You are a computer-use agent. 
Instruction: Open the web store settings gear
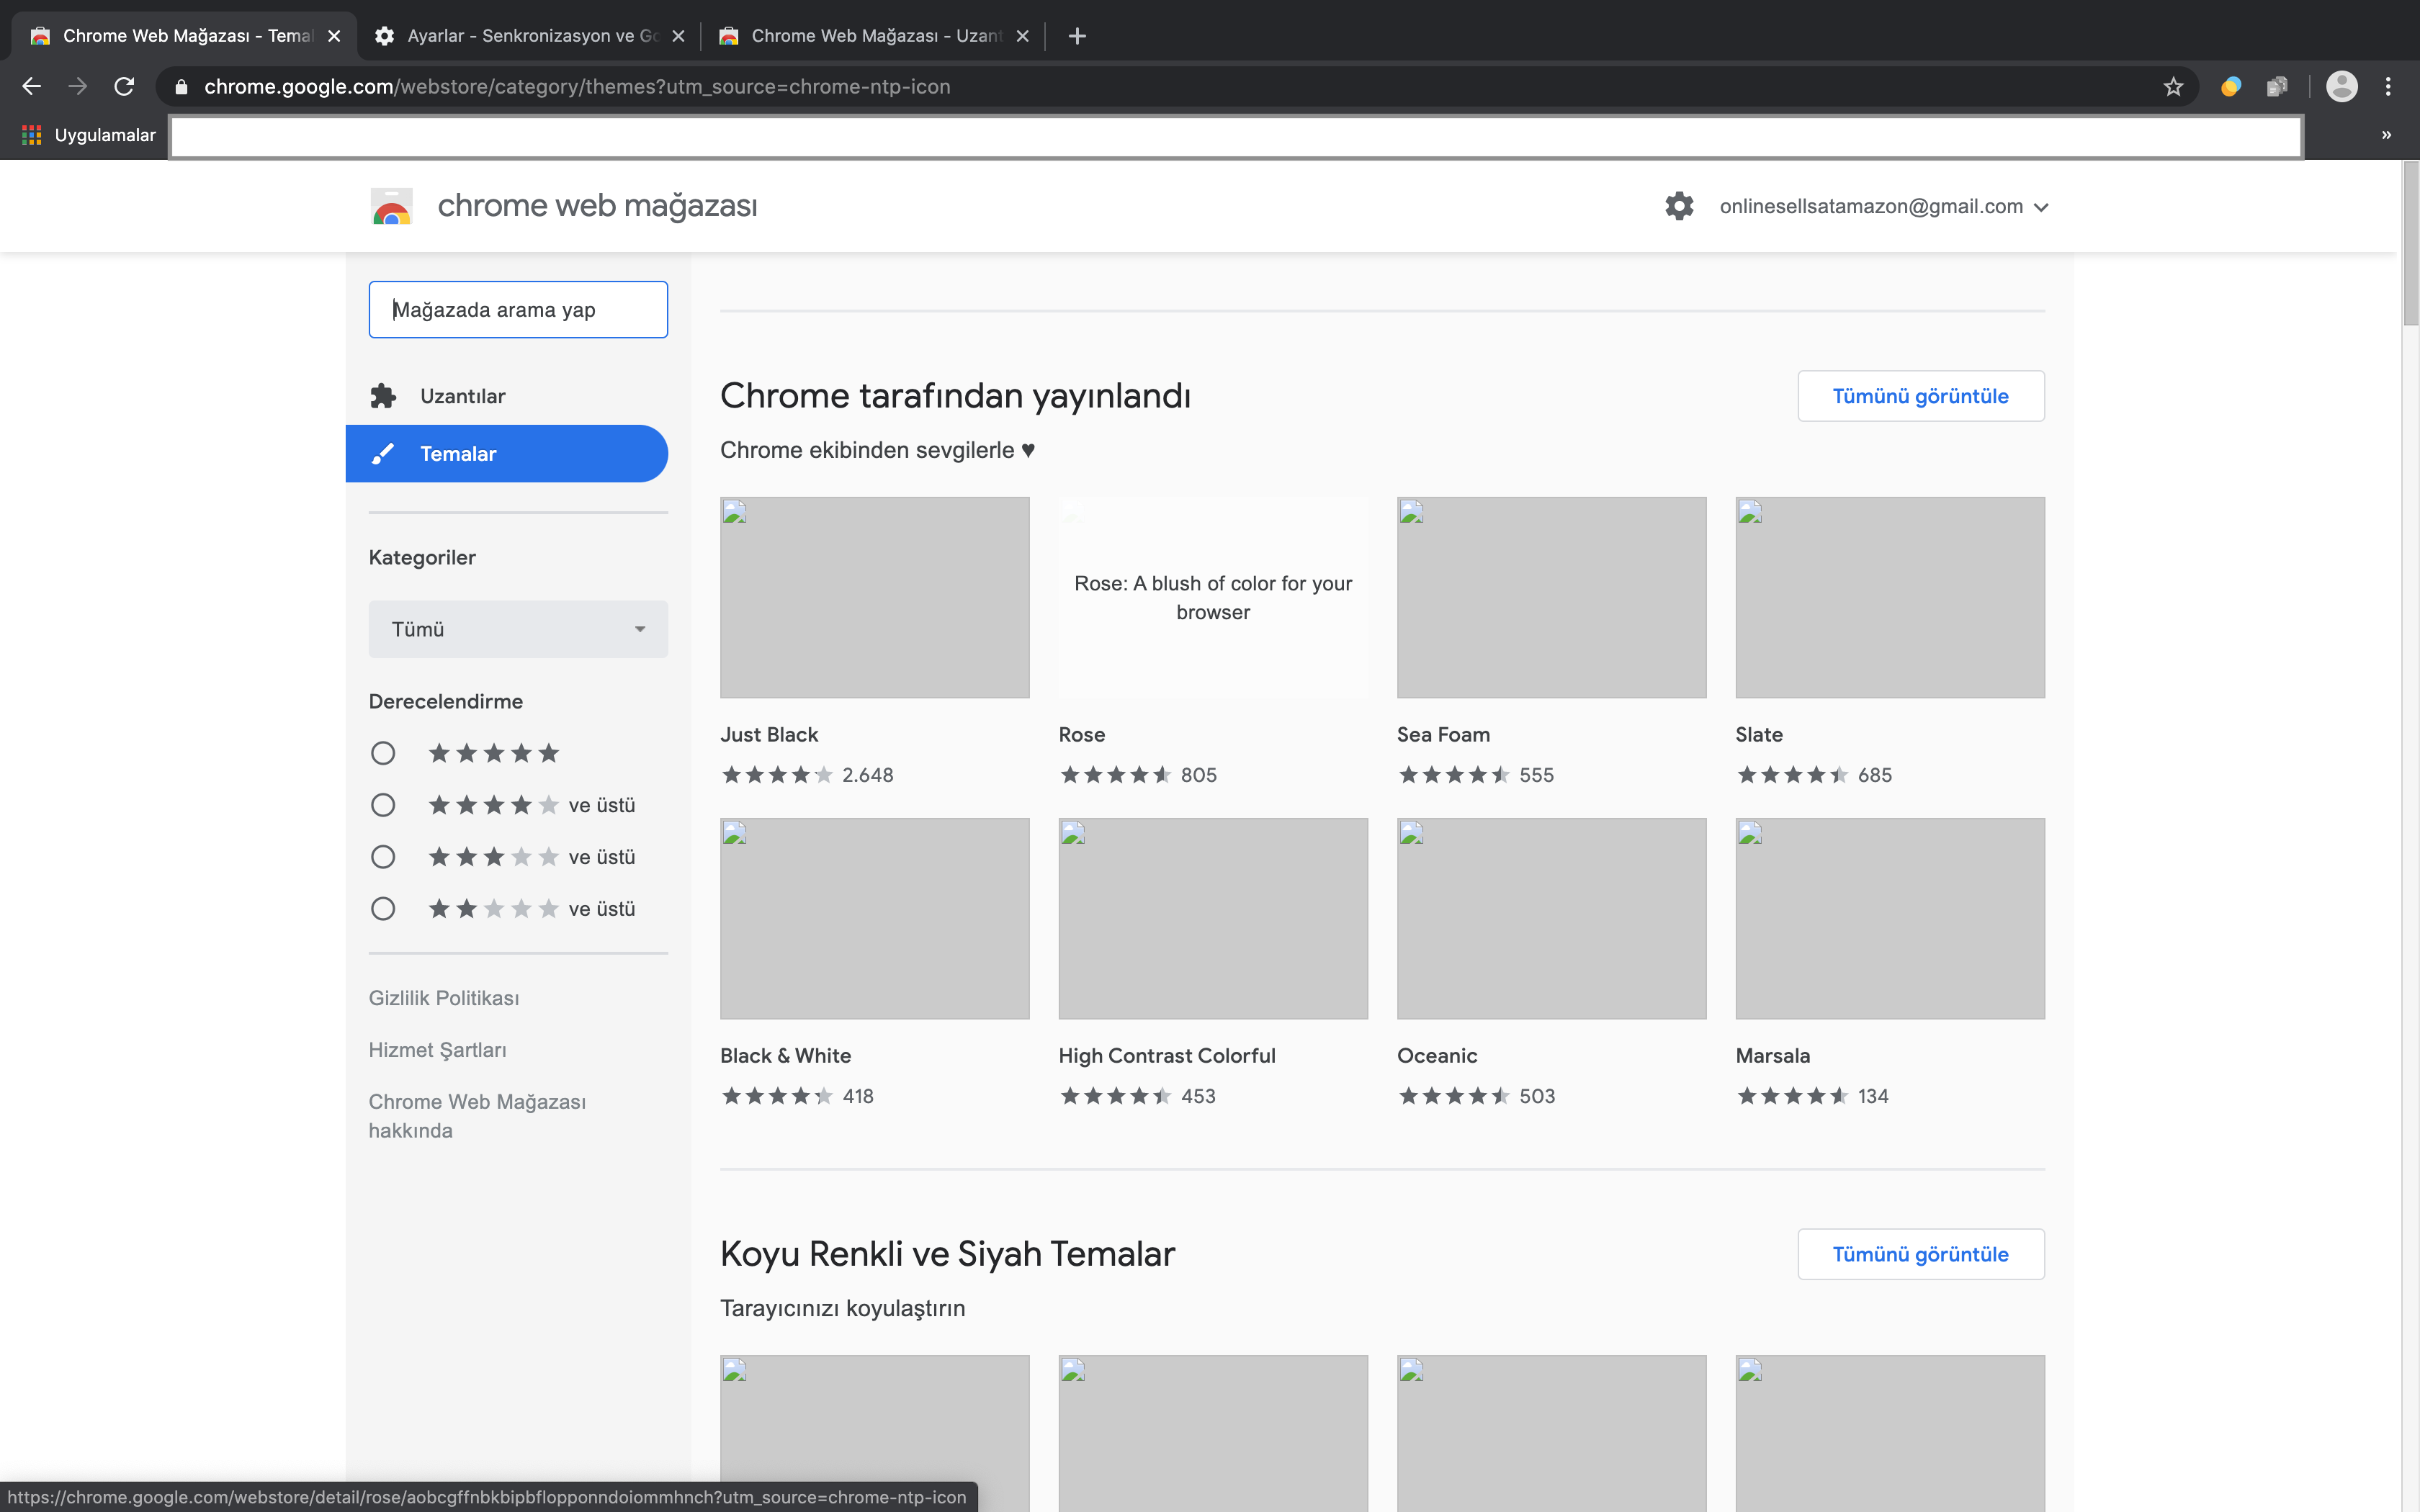pos(1679,206)
